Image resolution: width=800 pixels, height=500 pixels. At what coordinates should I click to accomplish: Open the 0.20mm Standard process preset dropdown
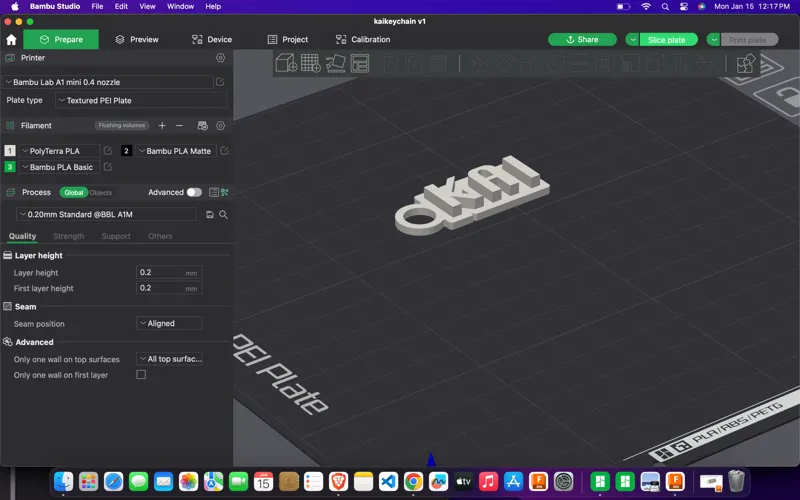pos(106,214)
